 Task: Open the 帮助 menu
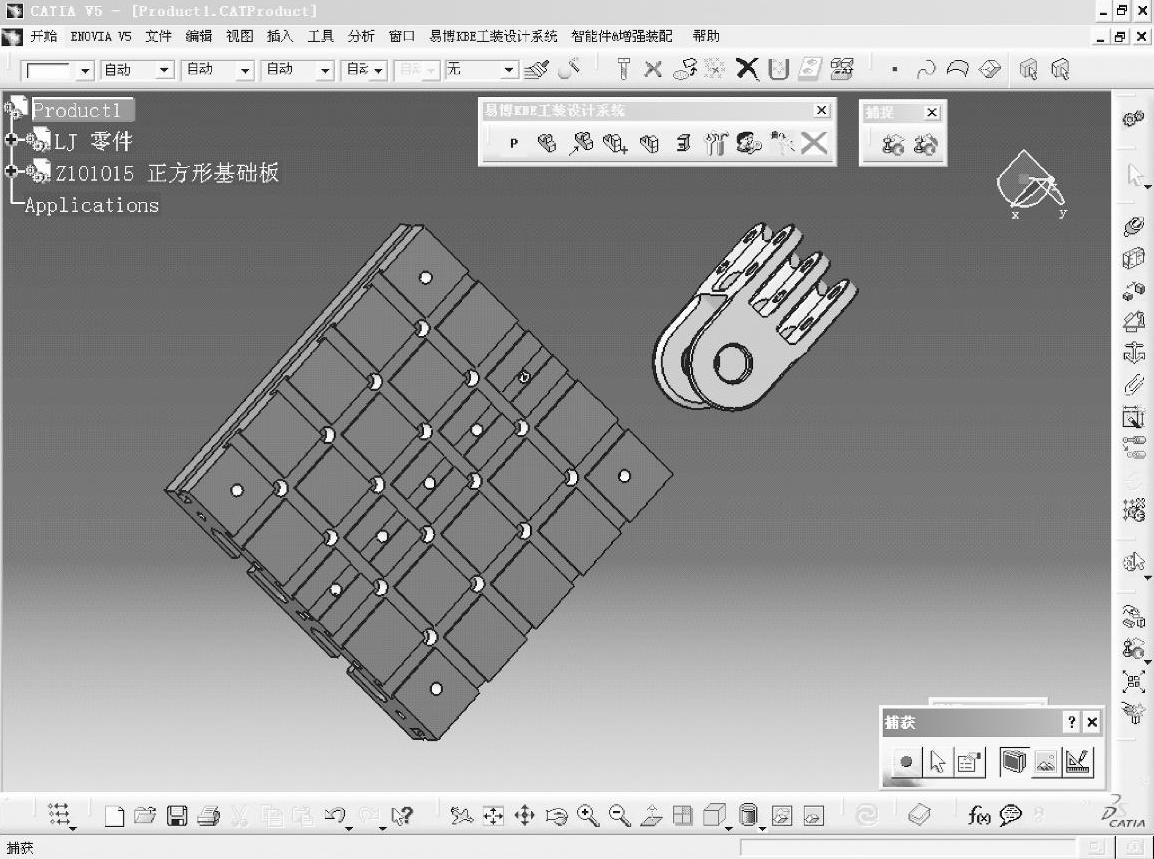[706, 36]
